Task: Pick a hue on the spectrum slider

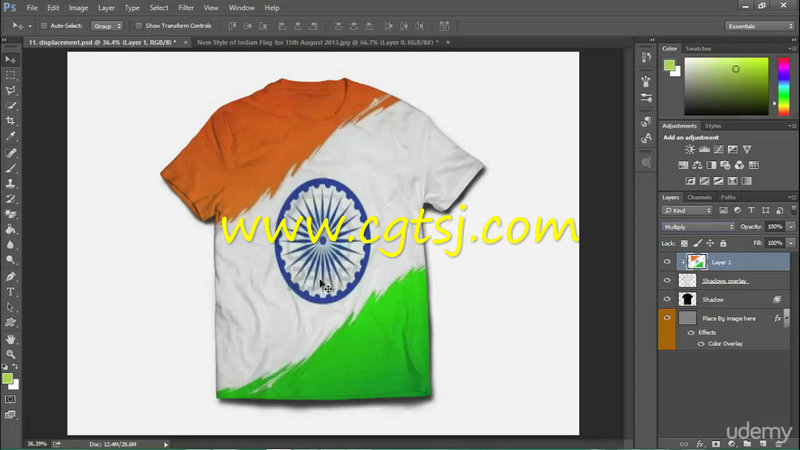Action: (784, 86)
